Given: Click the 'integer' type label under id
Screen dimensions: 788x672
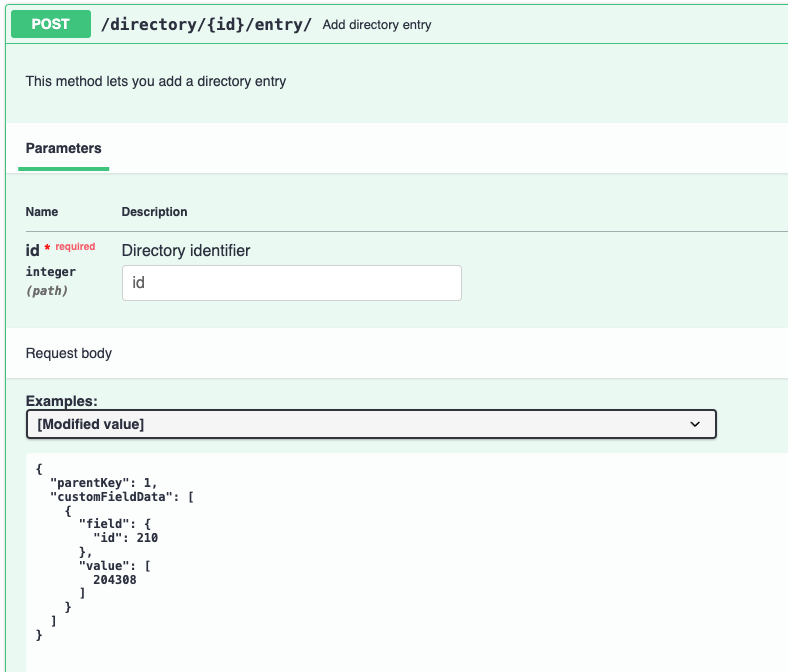Looking at the screenshot, I should pyautogui.click(x=50, y=271).
